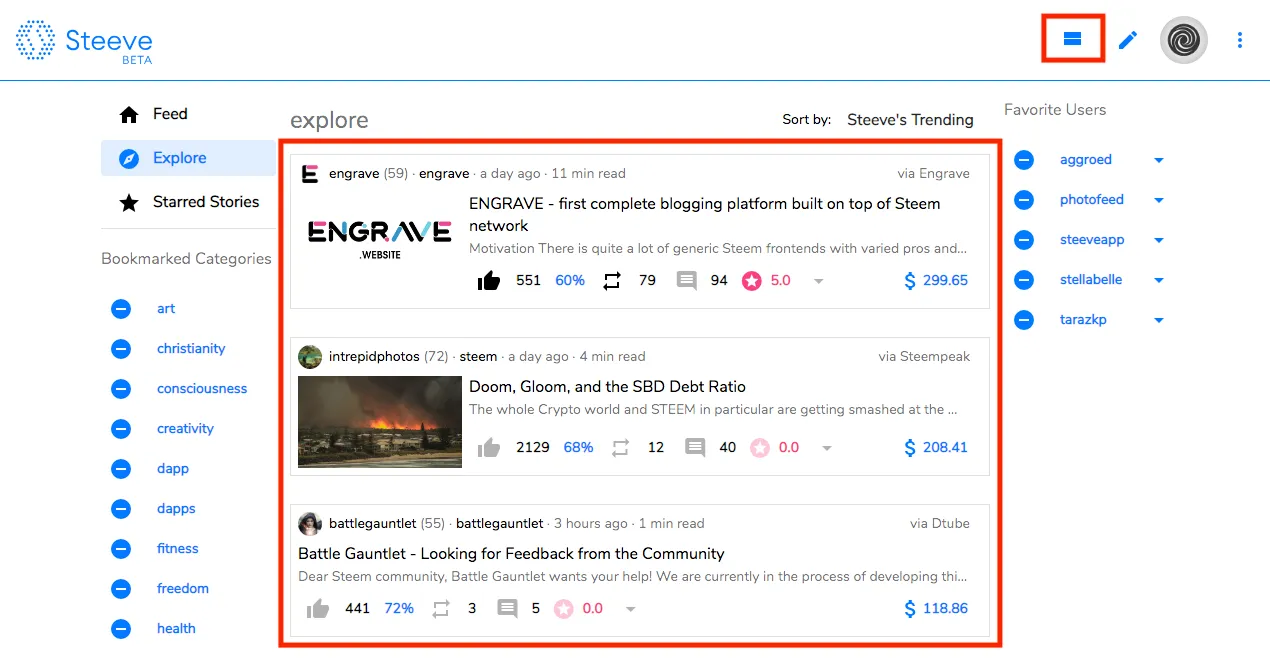Click dollar payout icon on Doom, Gloom post
Image resolution: width=1270 pixels, height=658 pixels.
910,448
